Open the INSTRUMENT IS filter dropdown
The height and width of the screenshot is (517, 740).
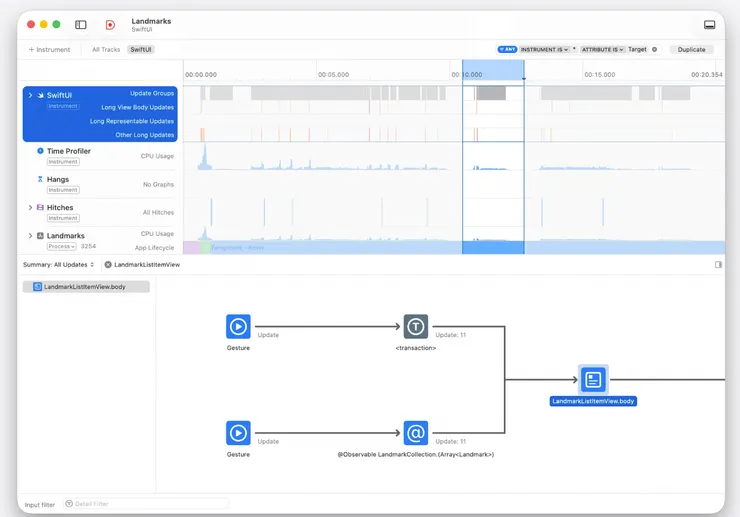click(x=544, y=50)
